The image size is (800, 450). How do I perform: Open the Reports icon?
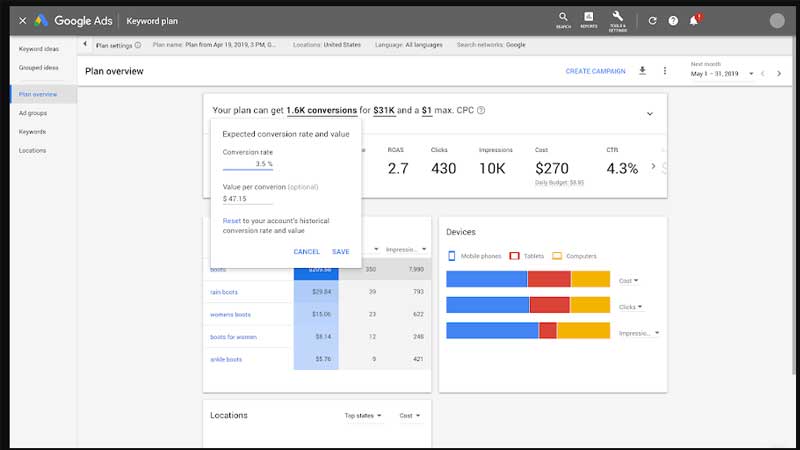point(588,20)
